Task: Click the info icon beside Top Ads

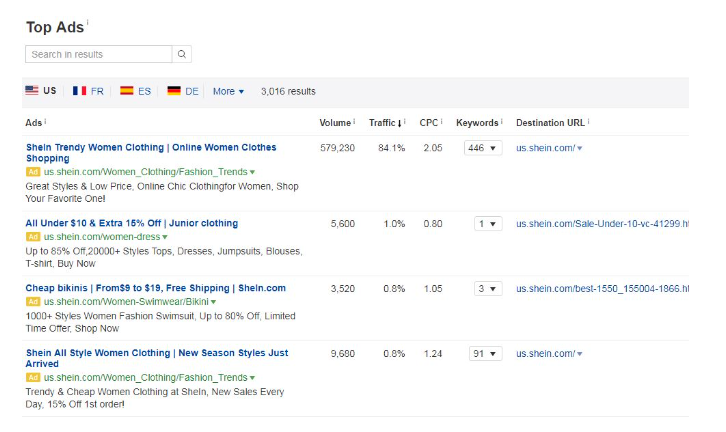Action: coord(88,22)
